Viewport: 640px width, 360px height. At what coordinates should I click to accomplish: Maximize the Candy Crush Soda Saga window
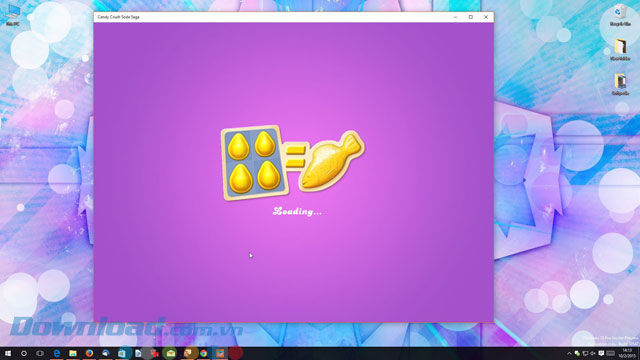tap(471, 17)
